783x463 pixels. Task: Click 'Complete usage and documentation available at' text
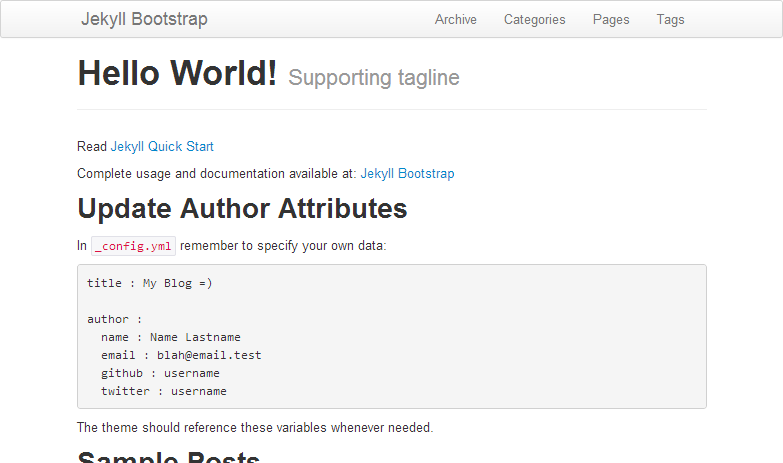click(x=217, y=173)
